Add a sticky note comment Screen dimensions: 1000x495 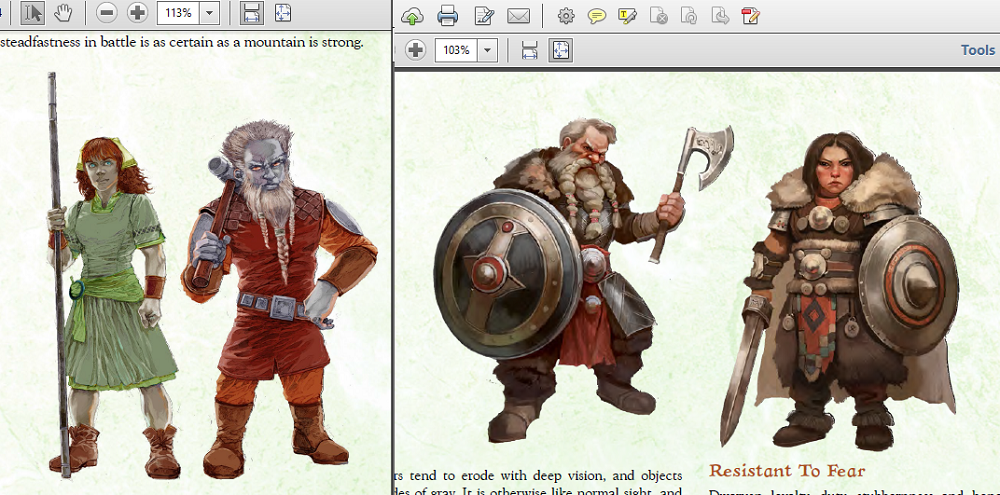click(x=597, y=16)
